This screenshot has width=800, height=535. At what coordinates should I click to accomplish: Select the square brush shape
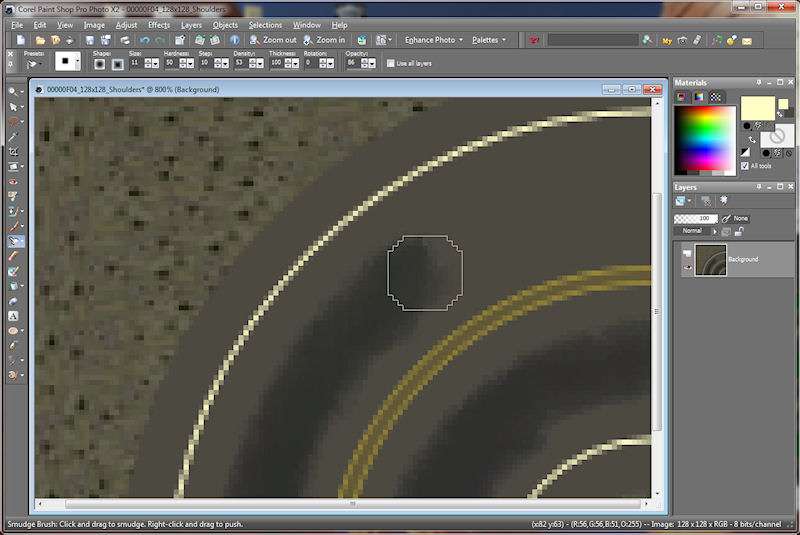click(x=118, y=64)
